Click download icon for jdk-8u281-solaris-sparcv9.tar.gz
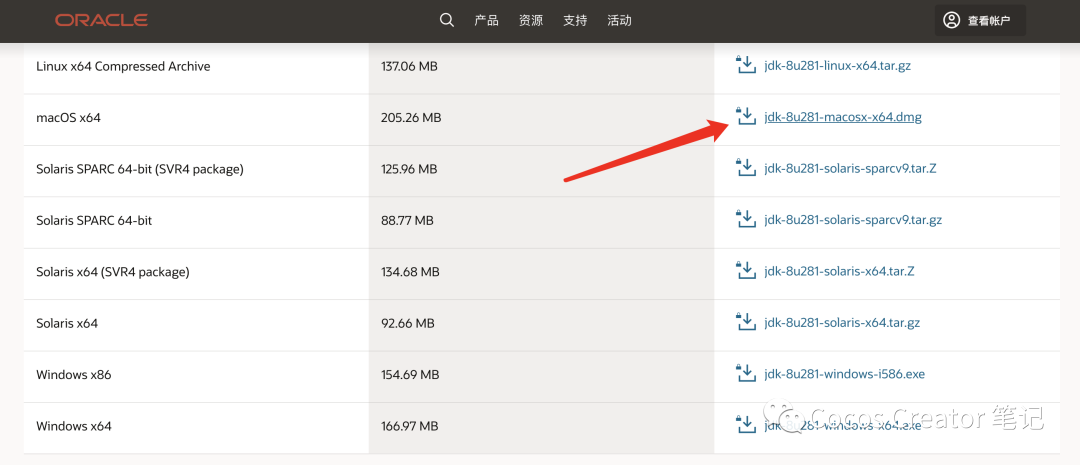Viewport: 1080px width, 465px height. click(x=746, y=220)
